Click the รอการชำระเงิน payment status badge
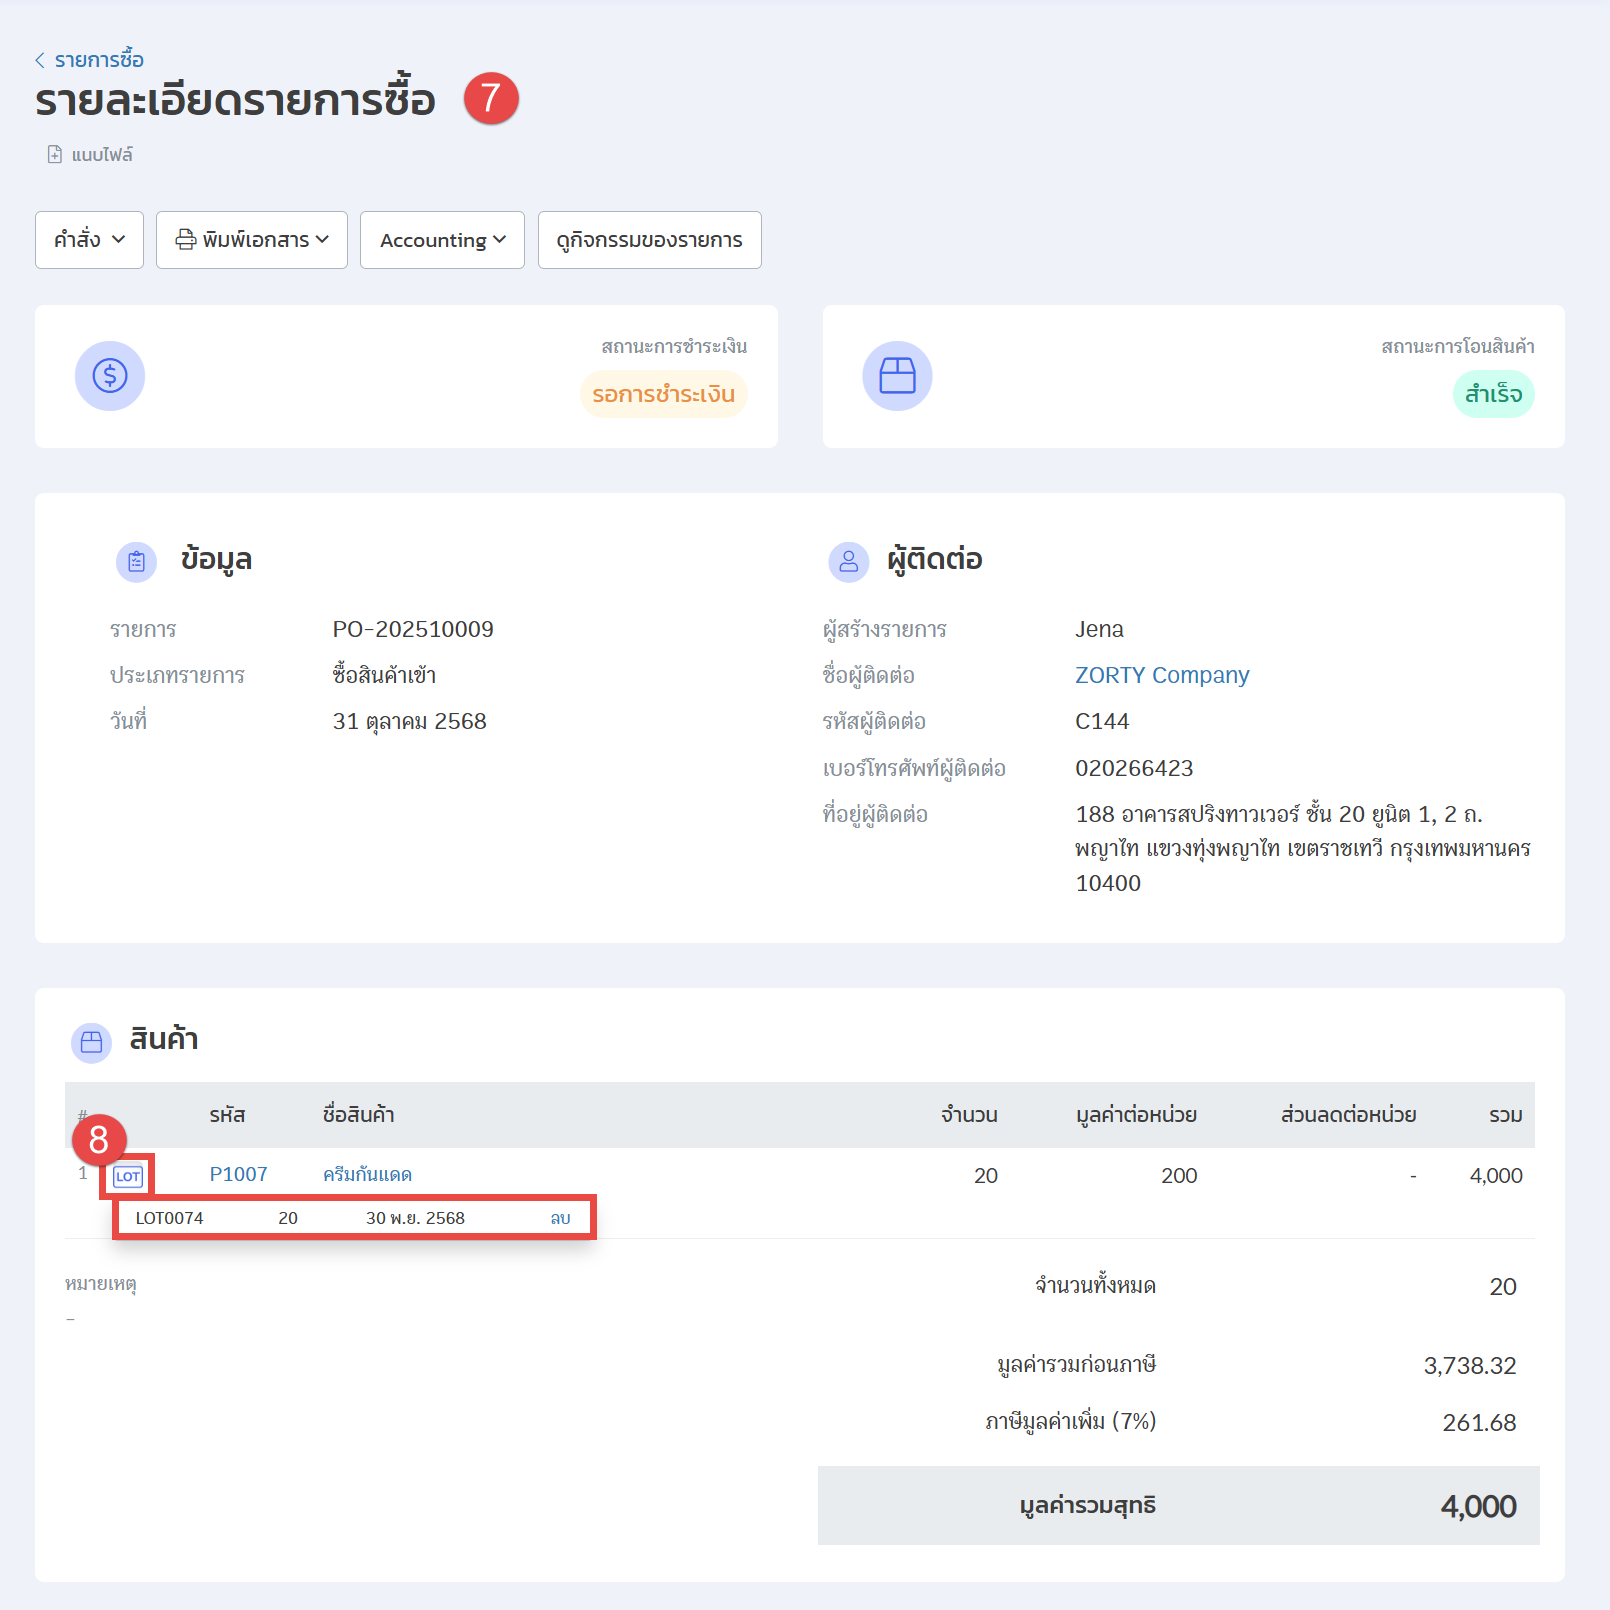The height and width of the screenshot is (1610, 1610). click(663, 394)
